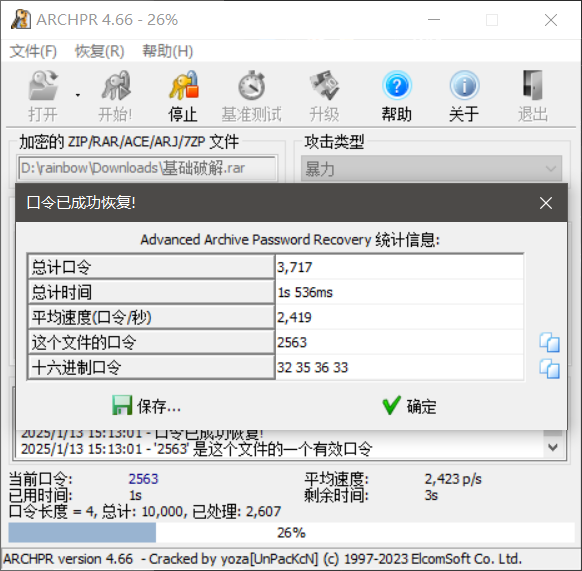Close the ARCHPR main window
Image resolution: width=582 pixels, height=571 pixels.
tap(551, 20)
